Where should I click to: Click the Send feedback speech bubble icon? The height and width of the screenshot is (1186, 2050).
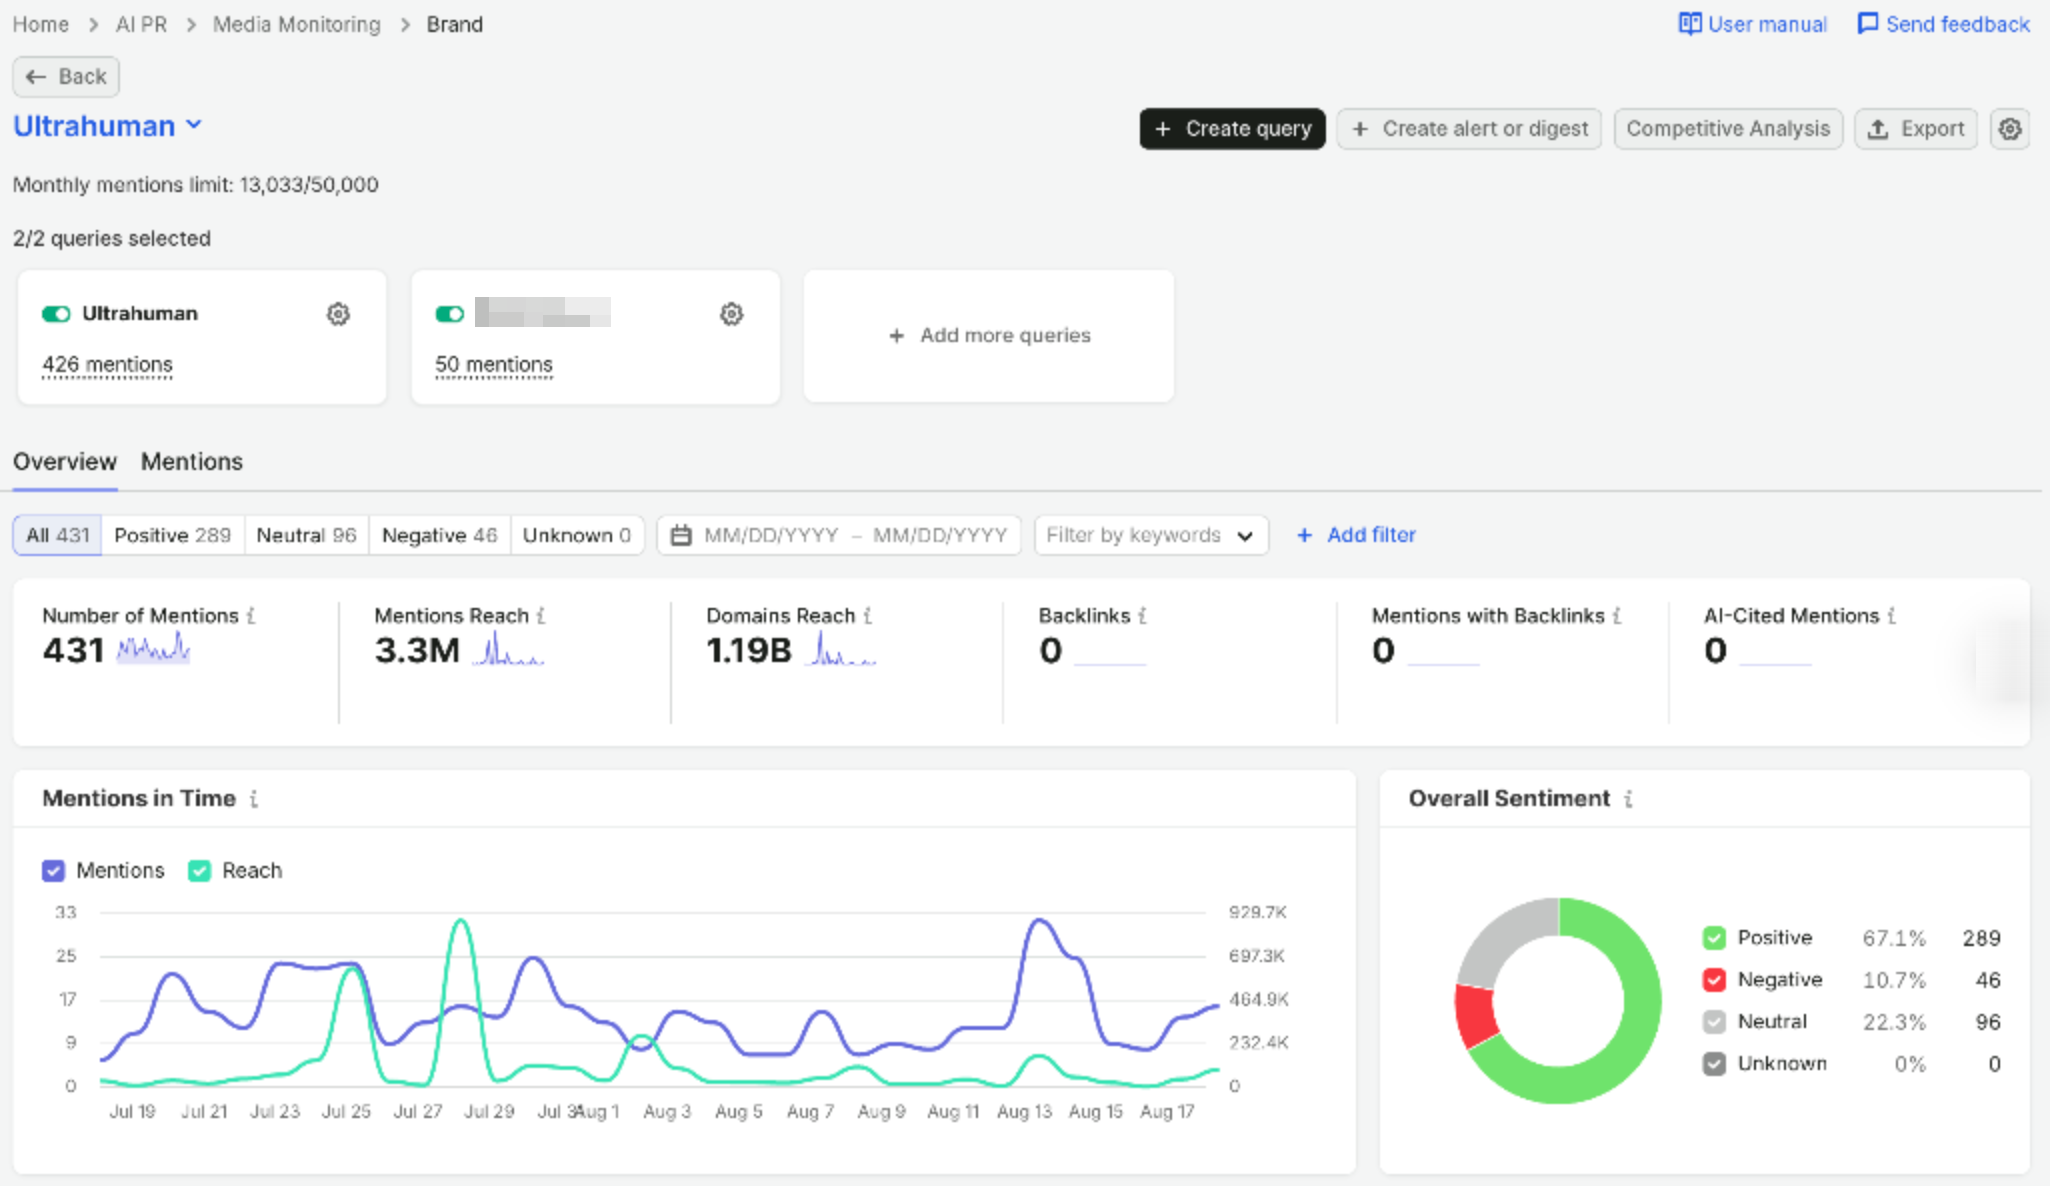pyautogui.click(x=1867, y=24)
